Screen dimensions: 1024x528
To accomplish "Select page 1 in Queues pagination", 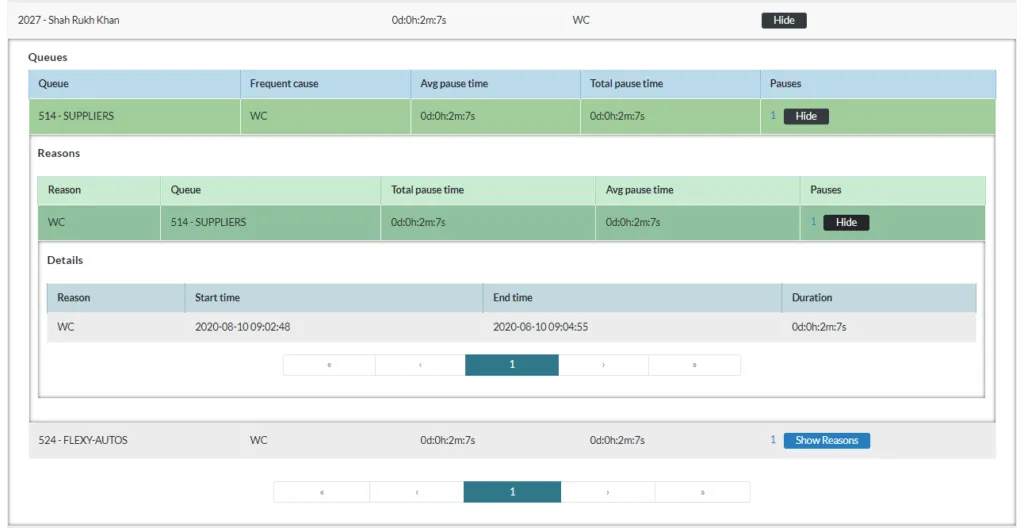I will tap(512, 492).
